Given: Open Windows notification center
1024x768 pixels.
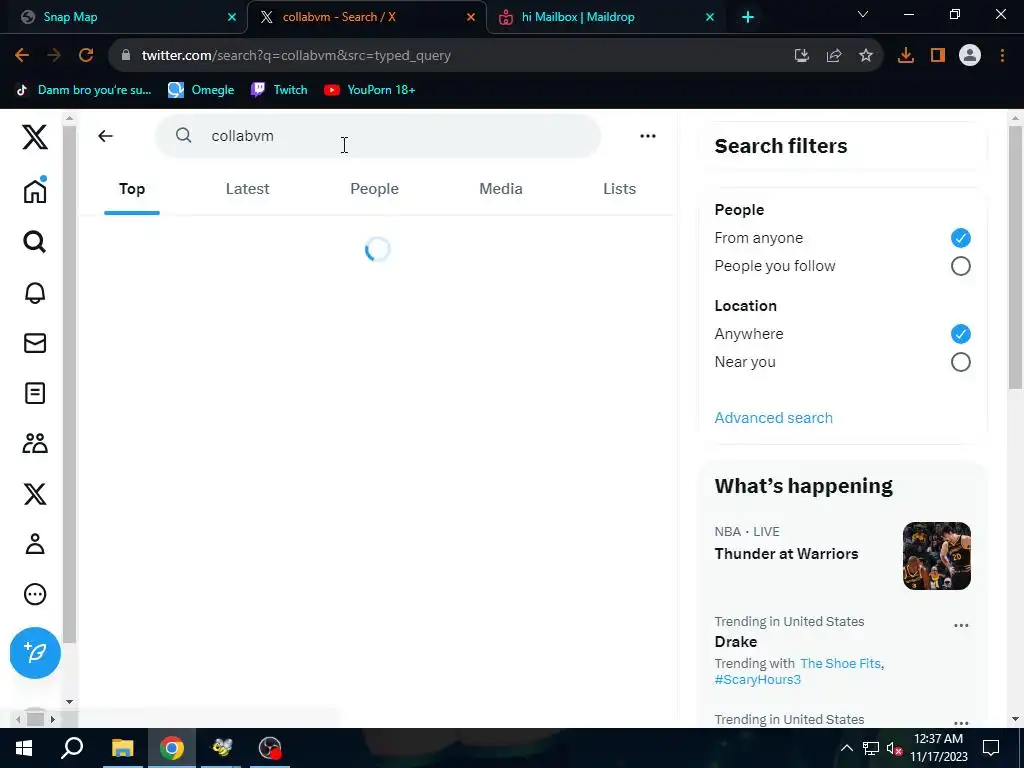Looking at the screenshot, I should pyautogui.click(x=991, y=748).
